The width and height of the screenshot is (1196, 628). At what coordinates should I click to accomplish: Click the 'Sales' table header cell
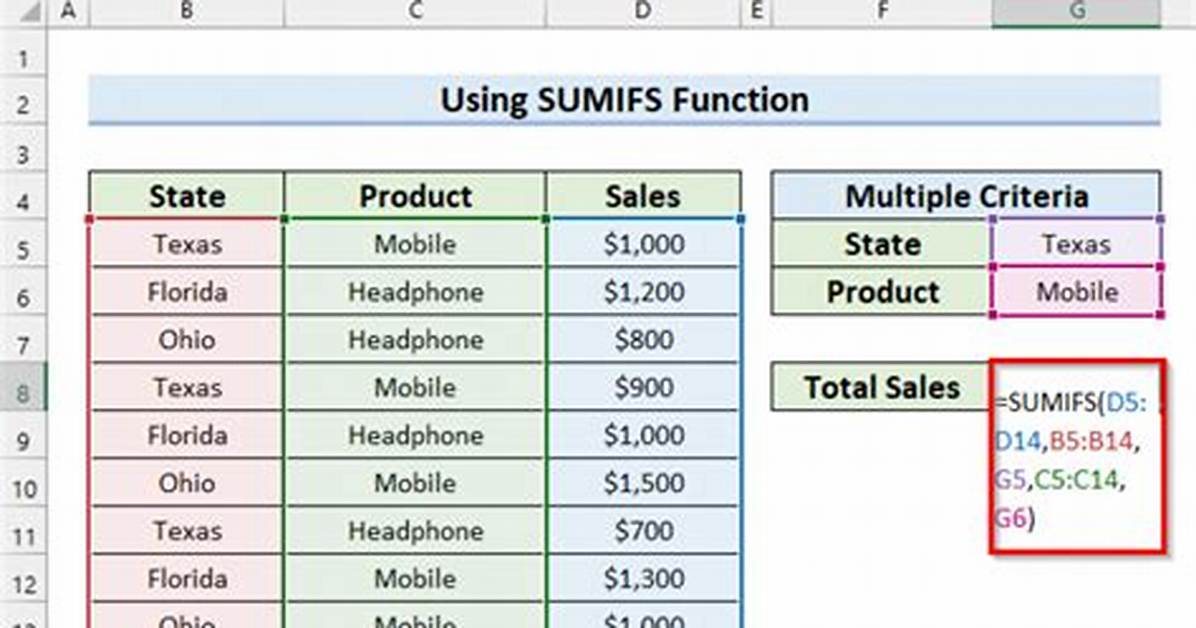pyautogui.click(x=643, y=195)
